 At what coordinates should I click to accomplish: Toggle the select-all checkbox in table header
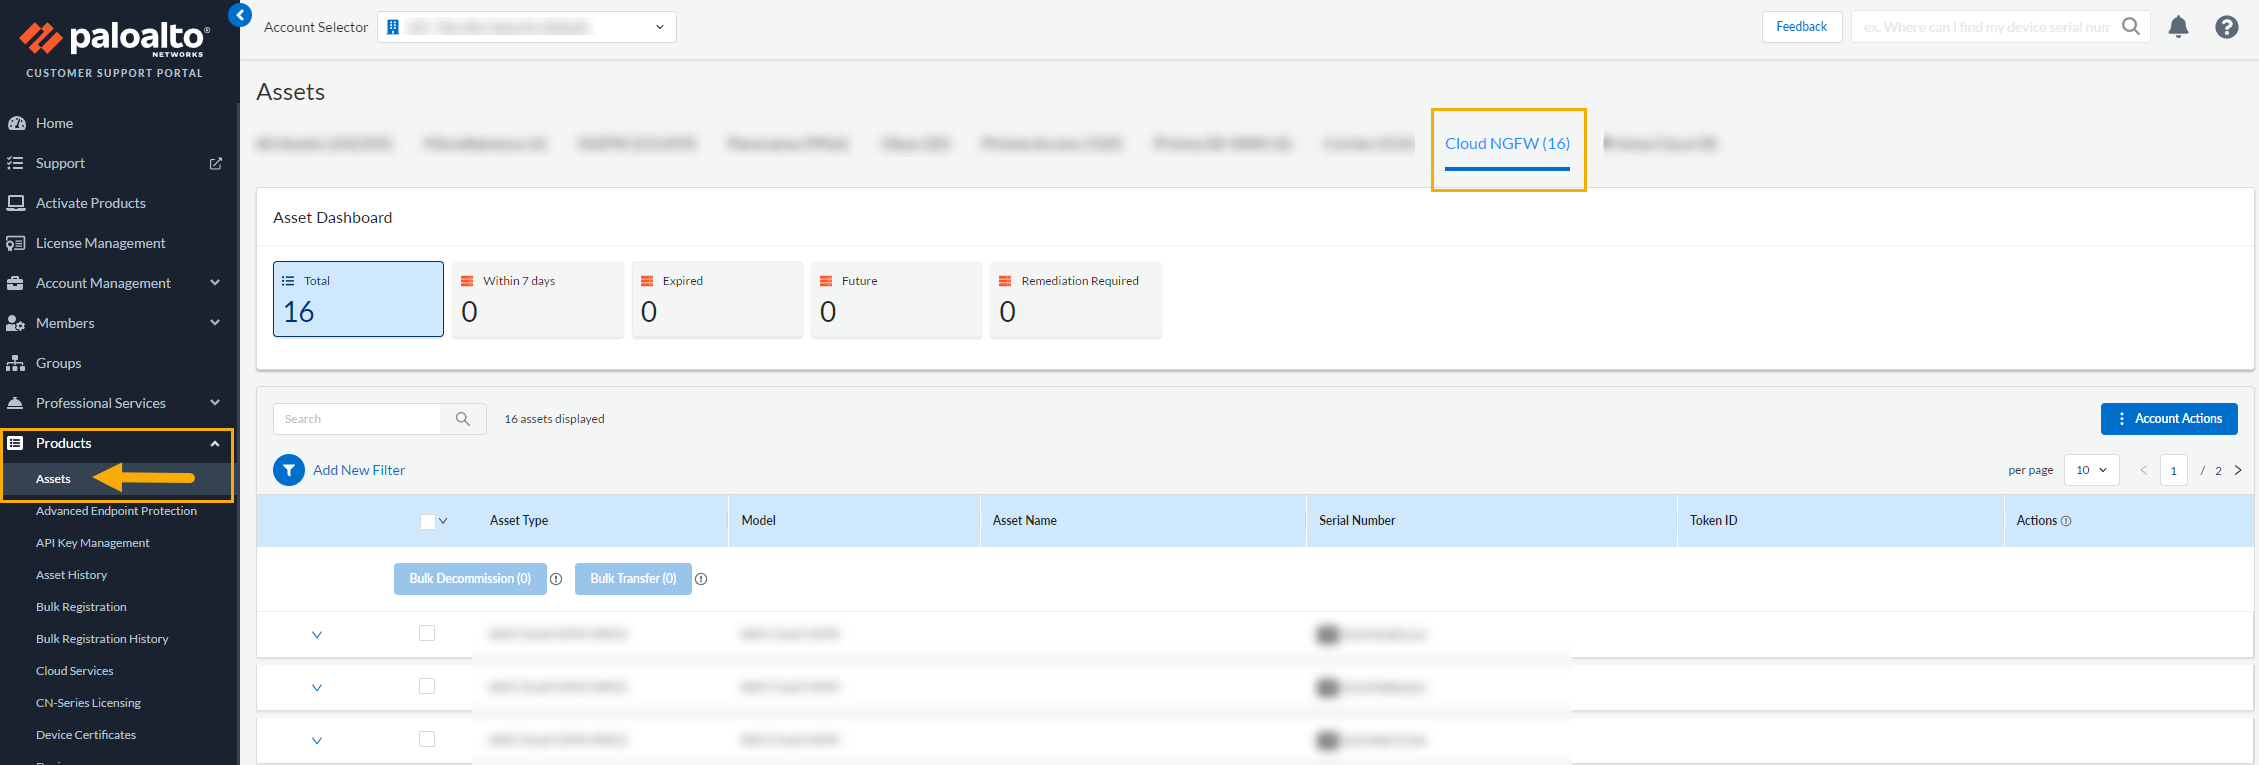coord(427,521)
